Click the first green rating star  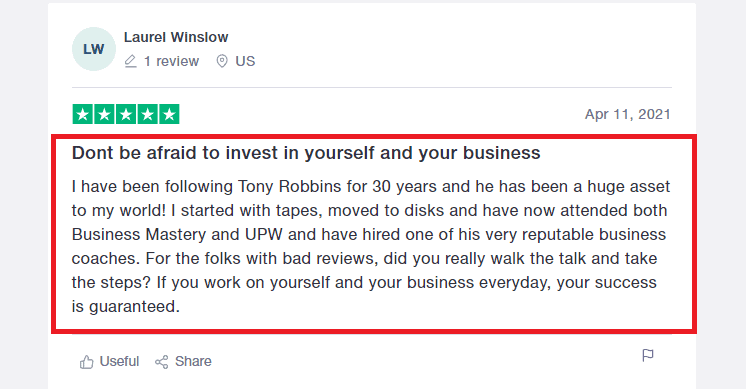[x=83, y=114]
